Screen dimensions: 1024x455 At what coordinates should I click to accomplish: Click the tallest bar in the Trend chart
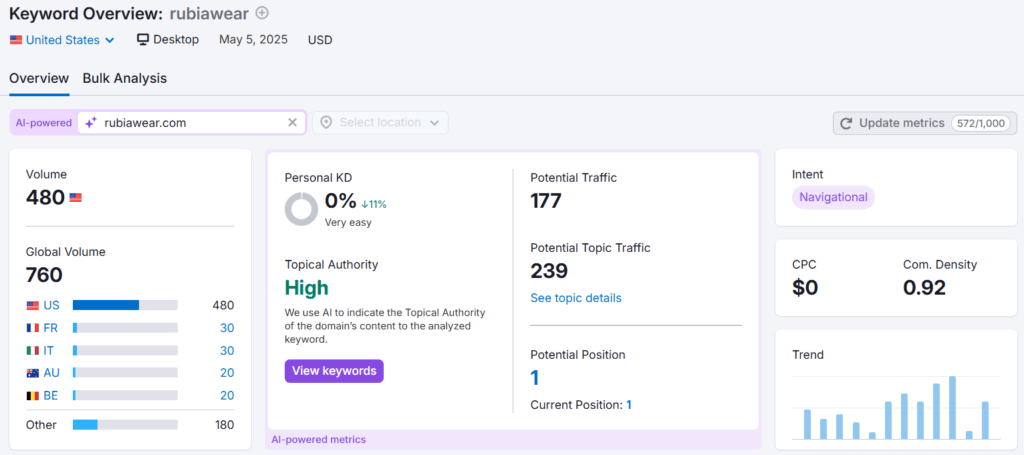(952, 407)
